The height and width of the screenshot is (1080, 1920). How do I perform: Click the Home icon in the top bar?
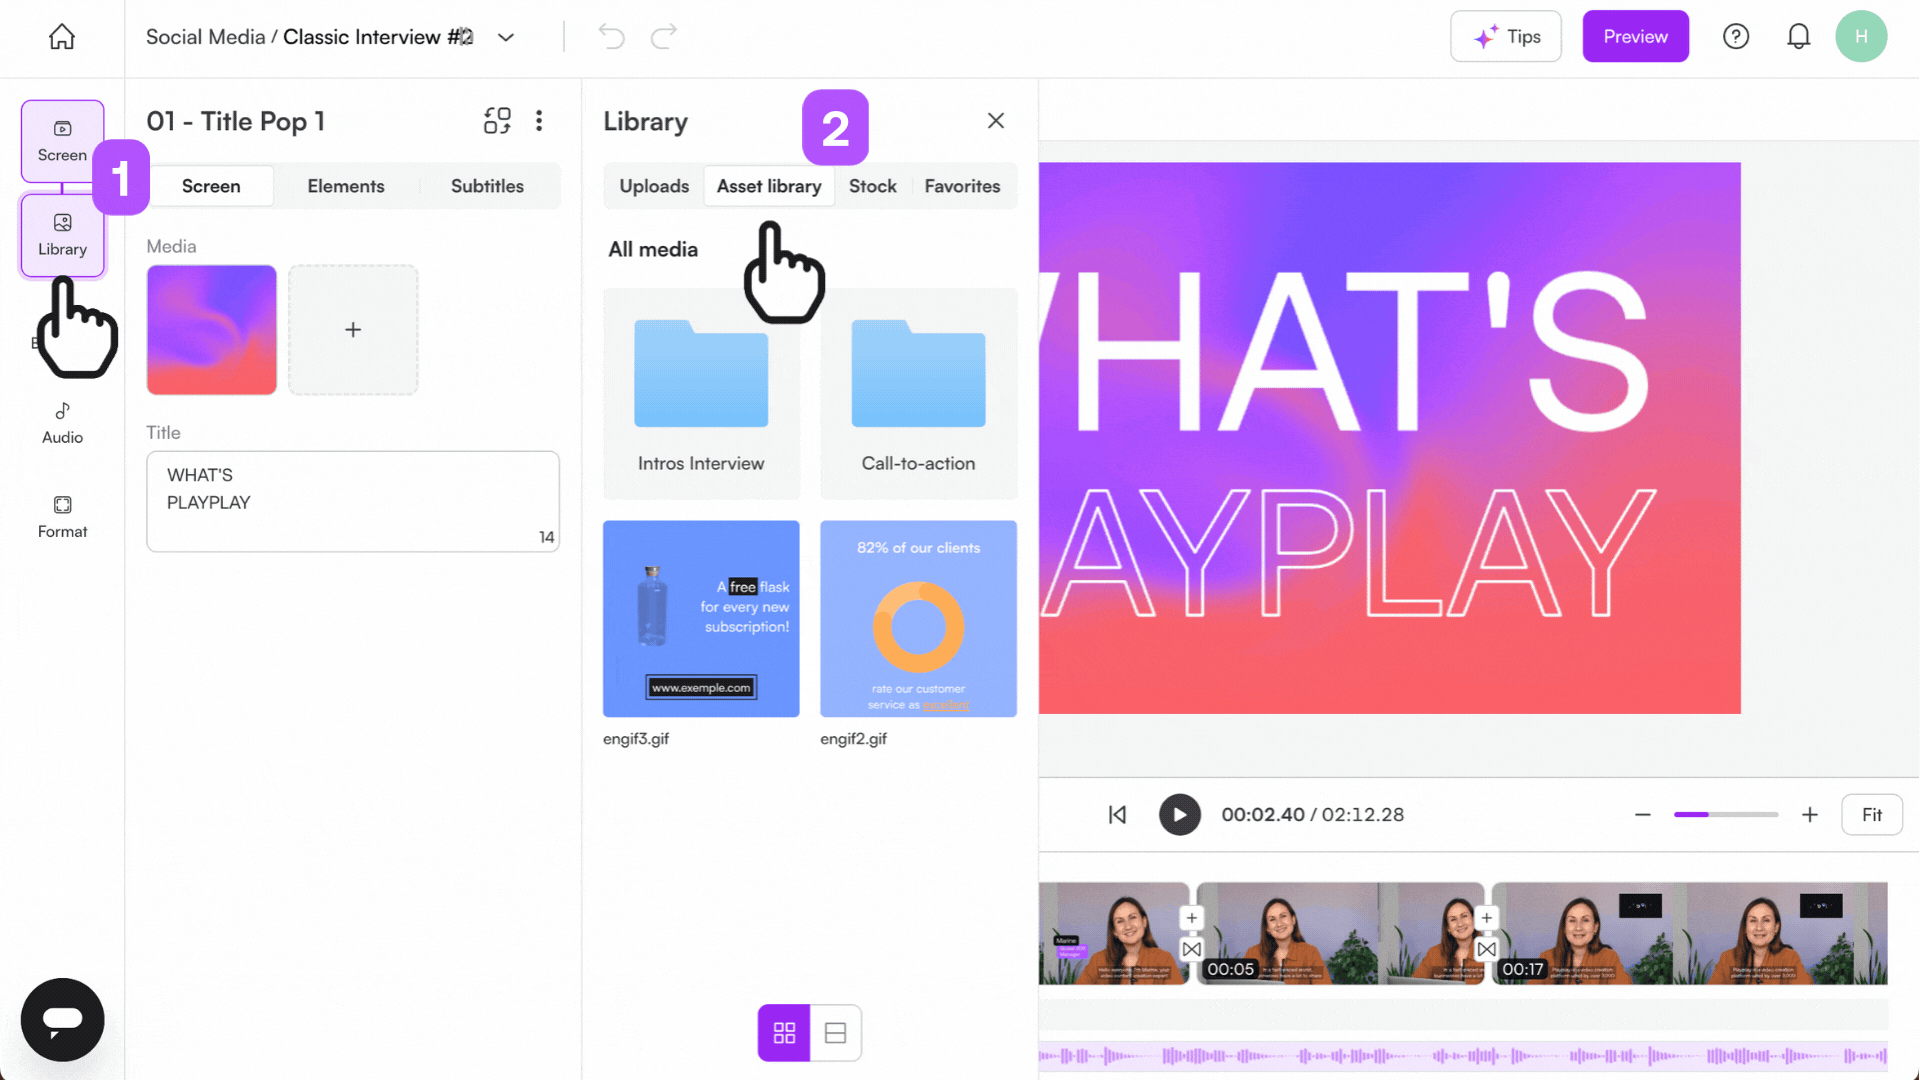pyautogui.click(x=61, y=36)
